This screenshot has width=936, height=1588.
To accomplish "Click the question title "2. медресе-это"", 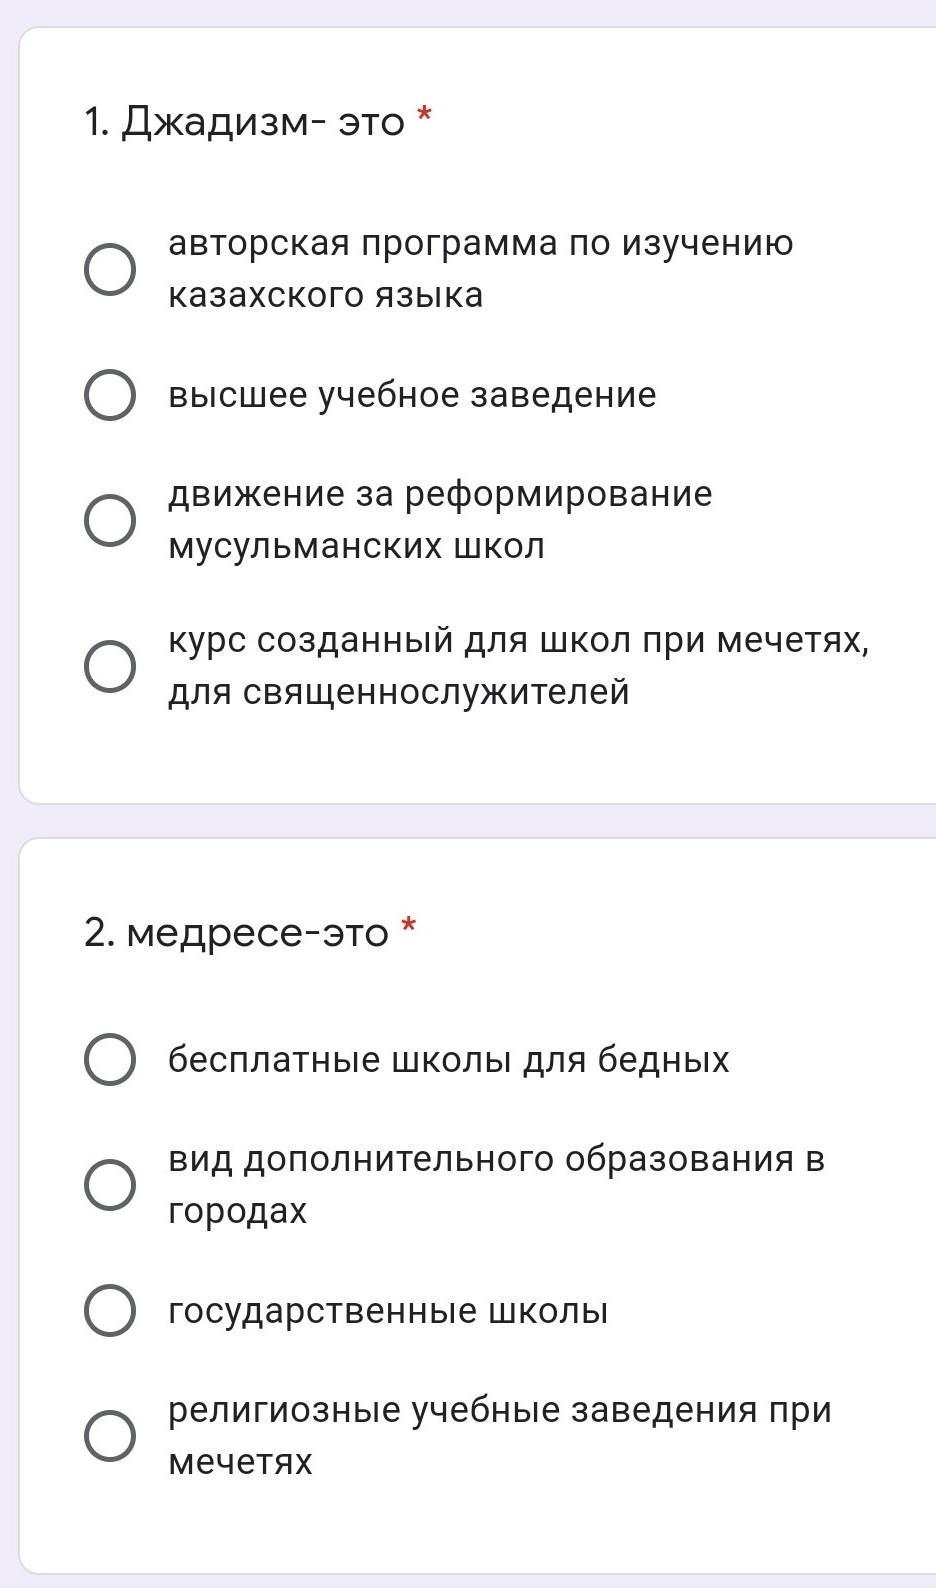I will tap(237, 933).
